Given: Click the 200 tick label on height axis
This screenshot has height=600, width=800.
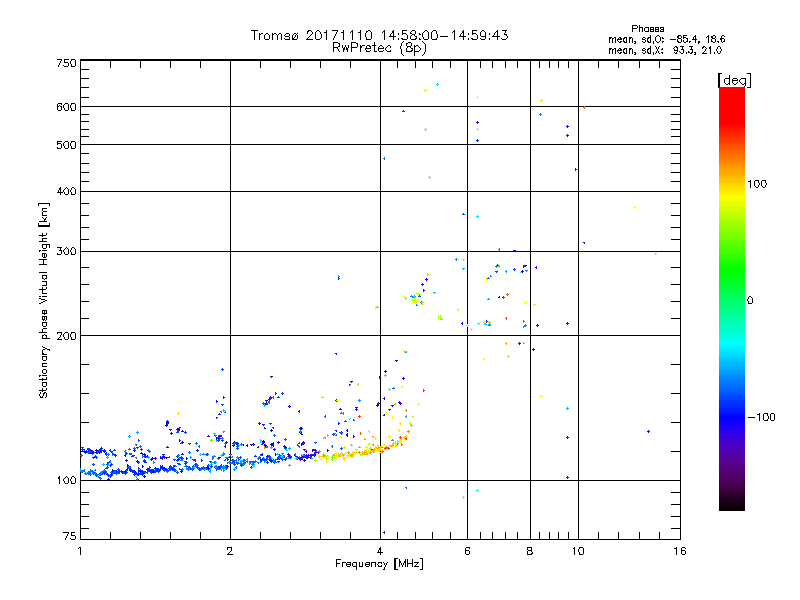Looking at the screenshot, I should click(66, 336).
